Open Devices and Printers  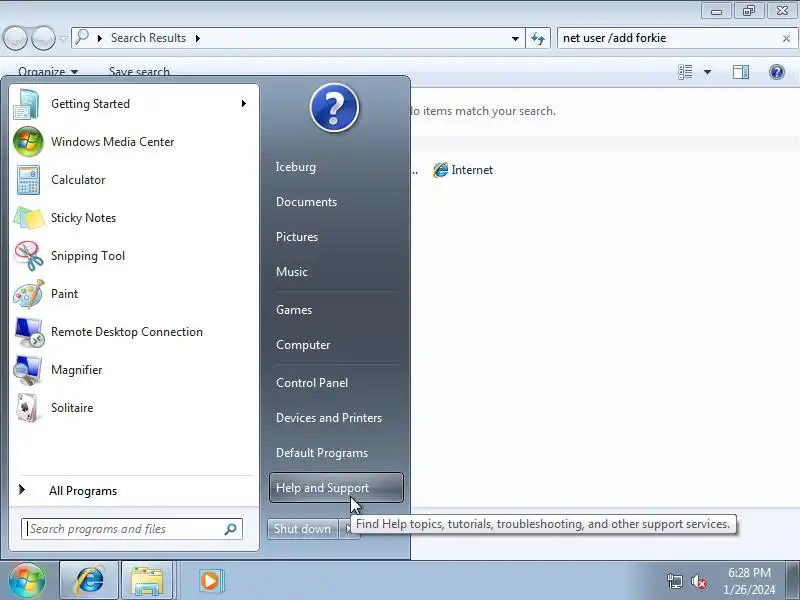[x=329, y=418]
